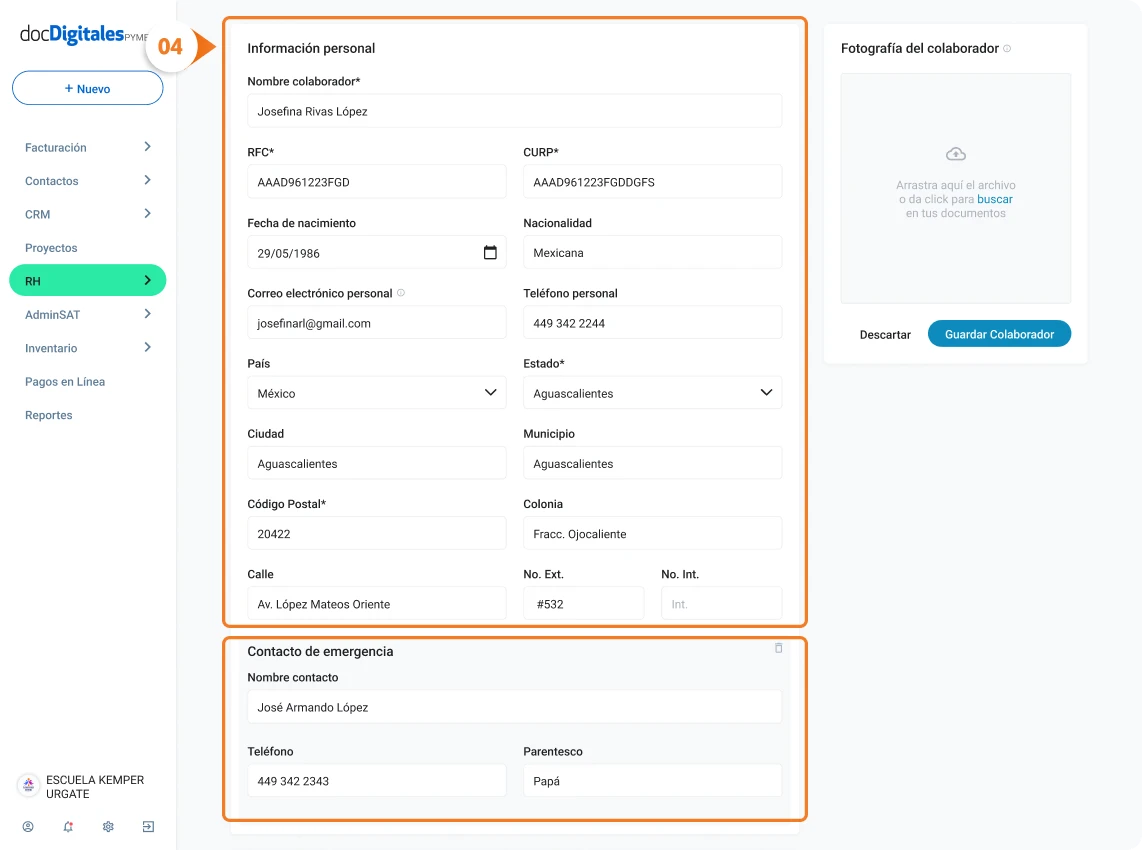Screen dimensions: 1142x850
Task: Click the logout icon in sidebar footer
Action: click(x=148, y=827)
